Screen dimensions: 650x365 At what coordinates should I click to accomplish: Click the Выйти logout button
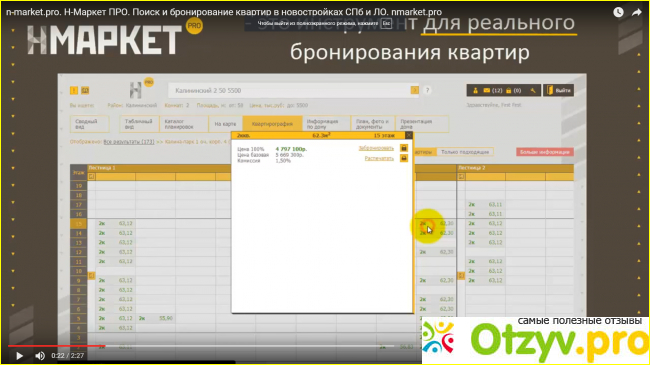point(558,90)
